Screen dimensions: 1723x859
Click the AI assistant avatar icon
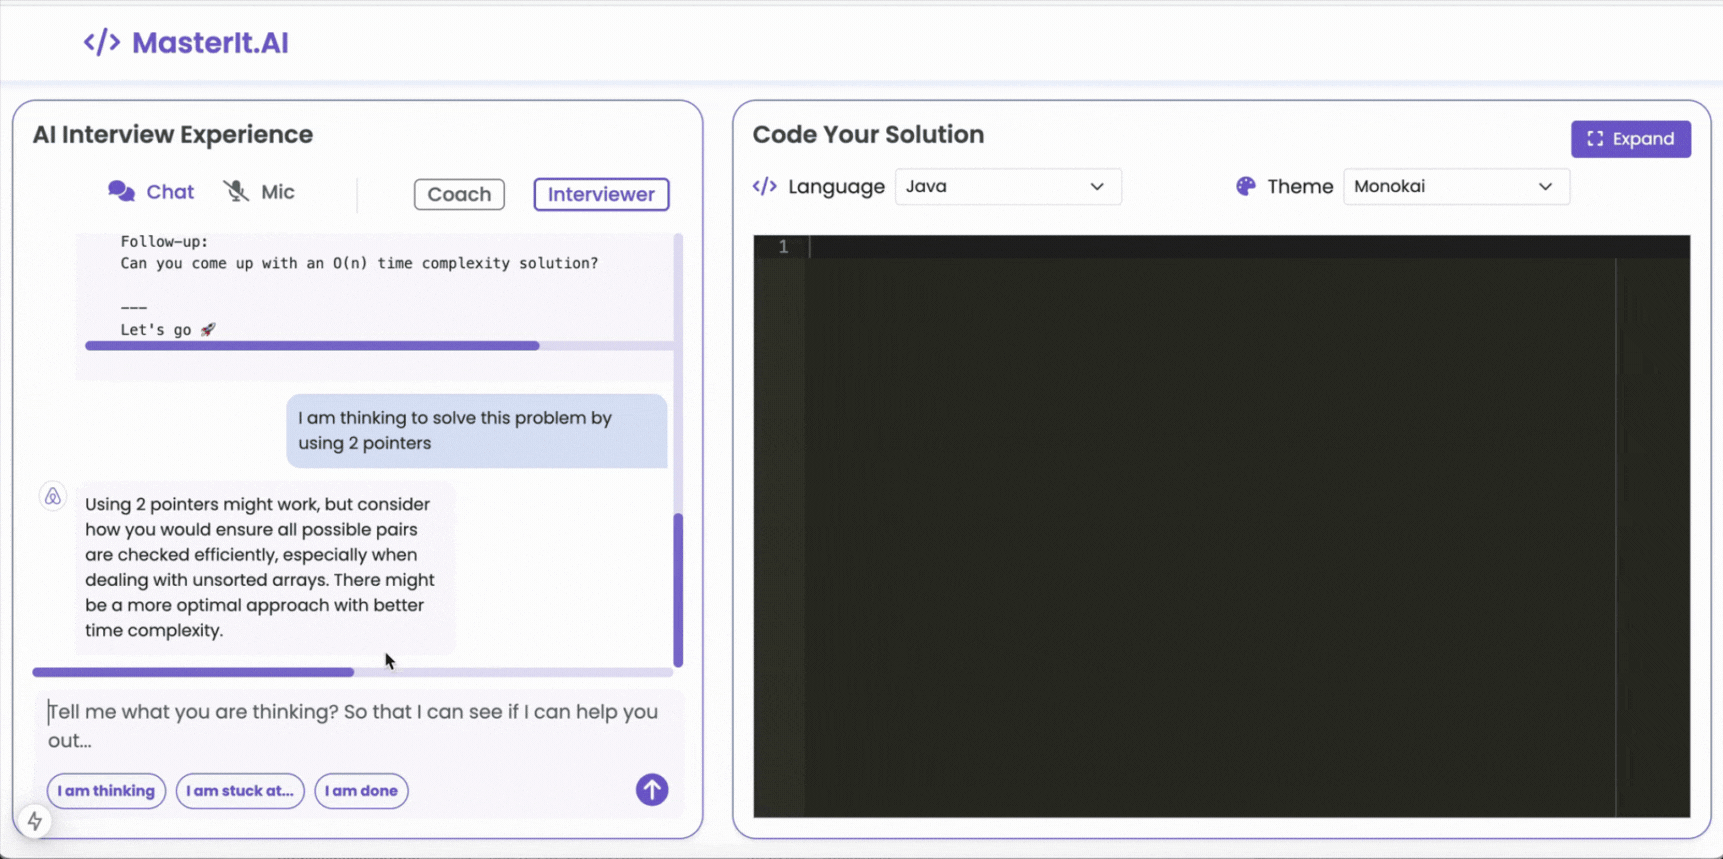click(52, 496)
